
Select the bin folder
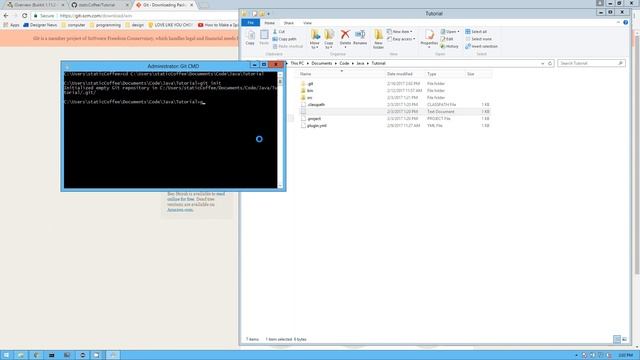[x=310, y=91]
